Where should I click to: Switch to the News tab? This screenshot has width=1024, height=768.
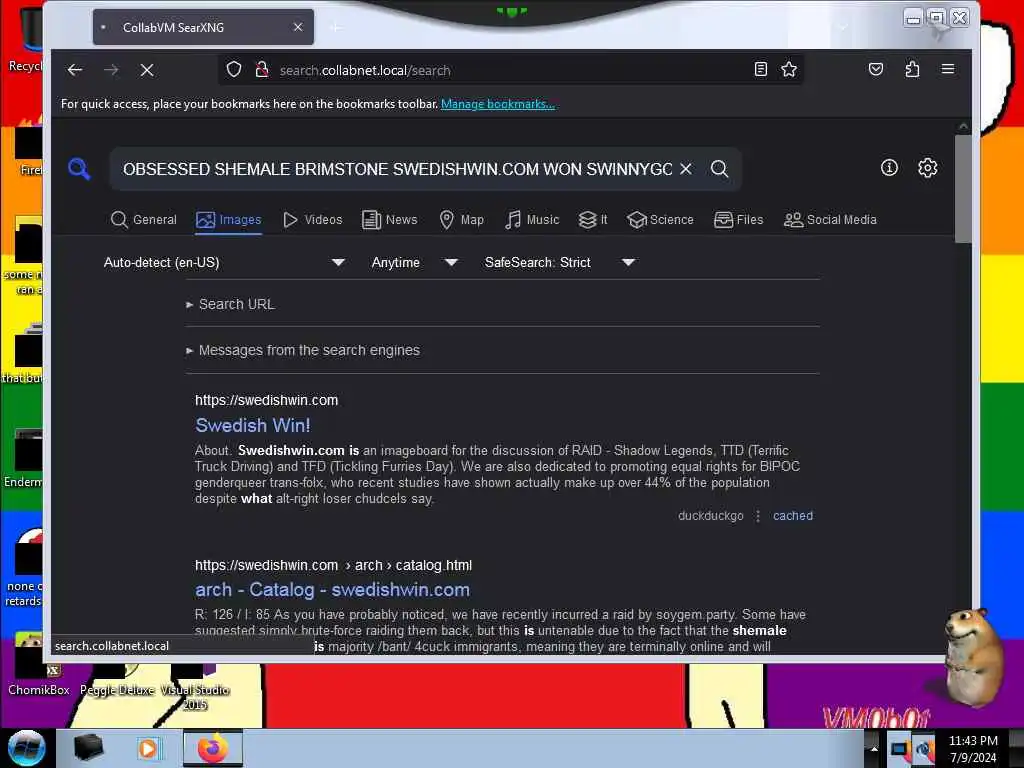click(390, 219)
